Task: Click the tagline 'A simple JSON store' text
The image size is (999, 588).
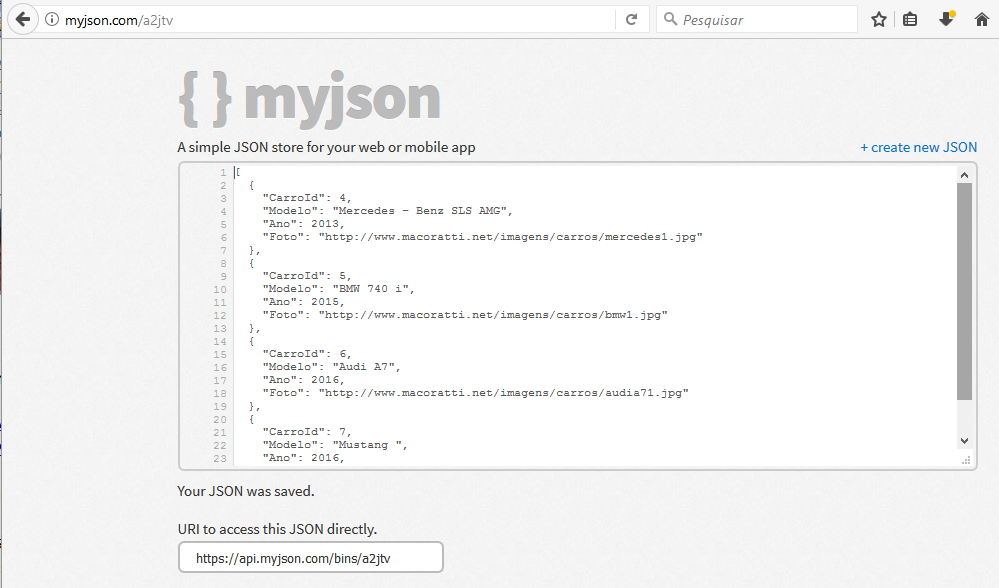Action: [x=326, y=147]
